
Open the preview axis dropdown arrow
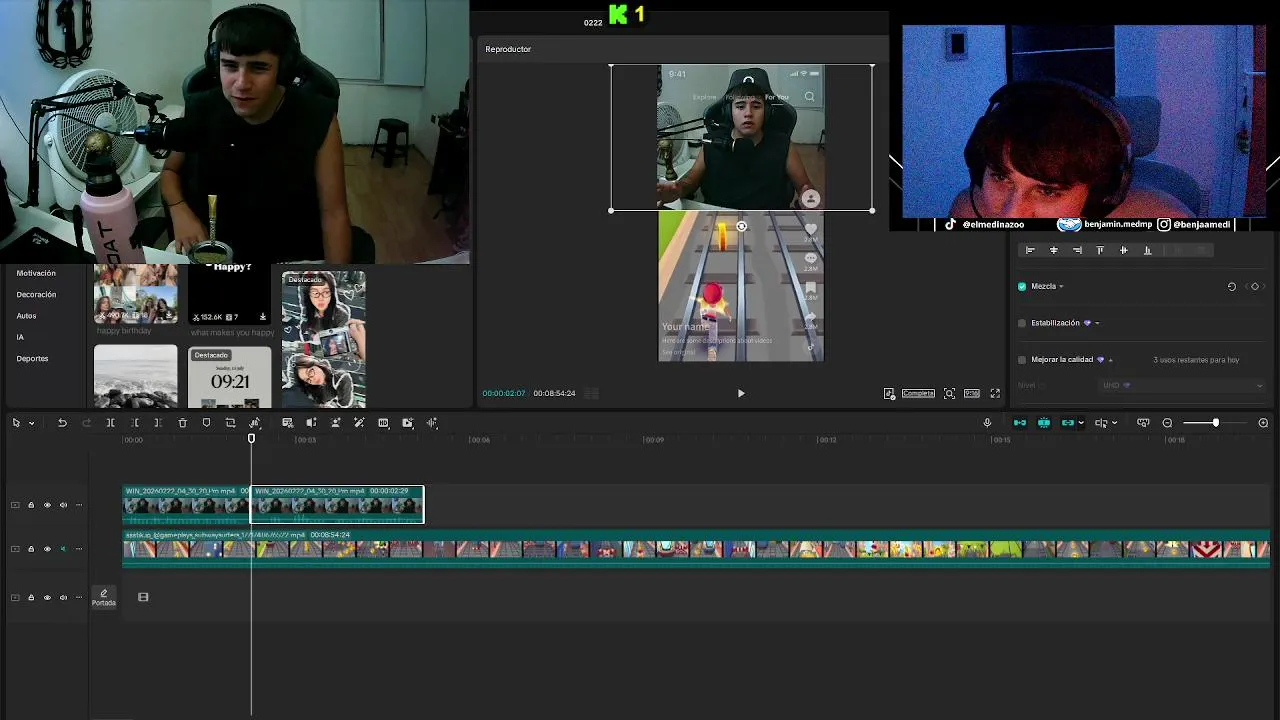tap(1114, 423)
